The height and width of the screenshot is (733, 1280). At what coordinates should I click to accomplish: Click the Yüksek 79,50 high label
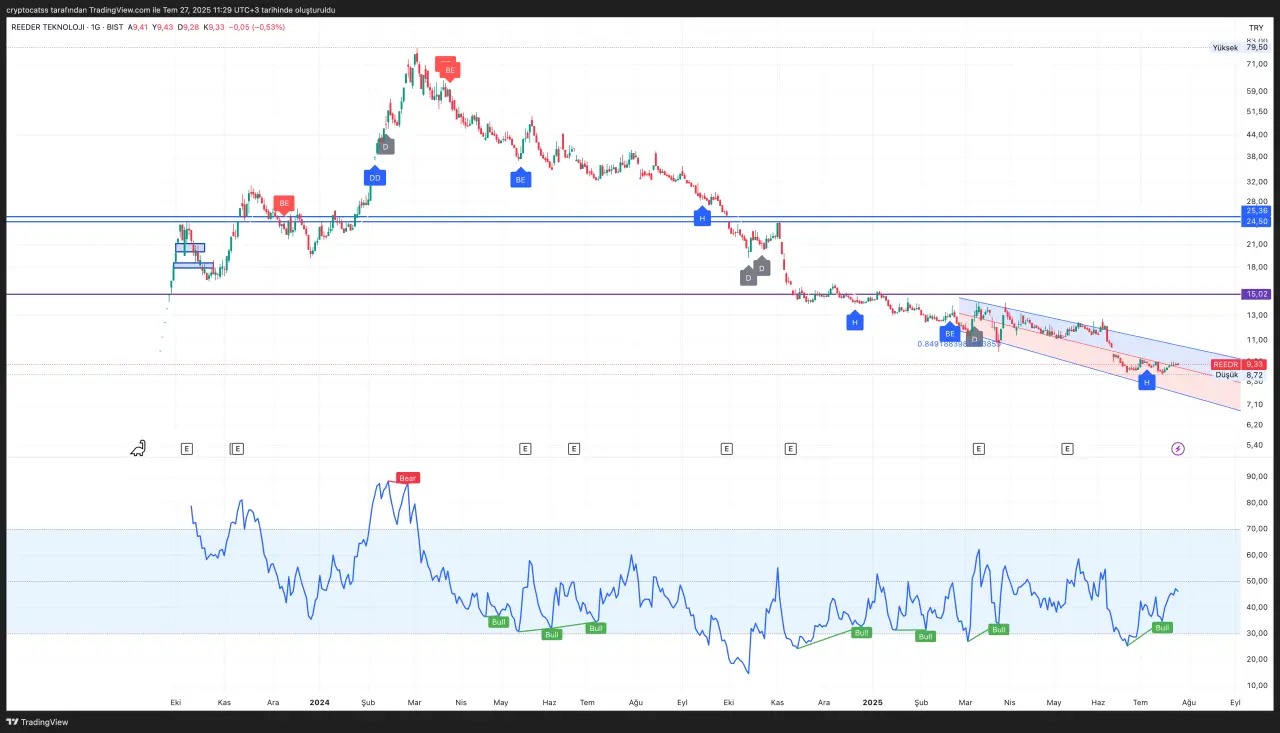tap(1240, 47)
